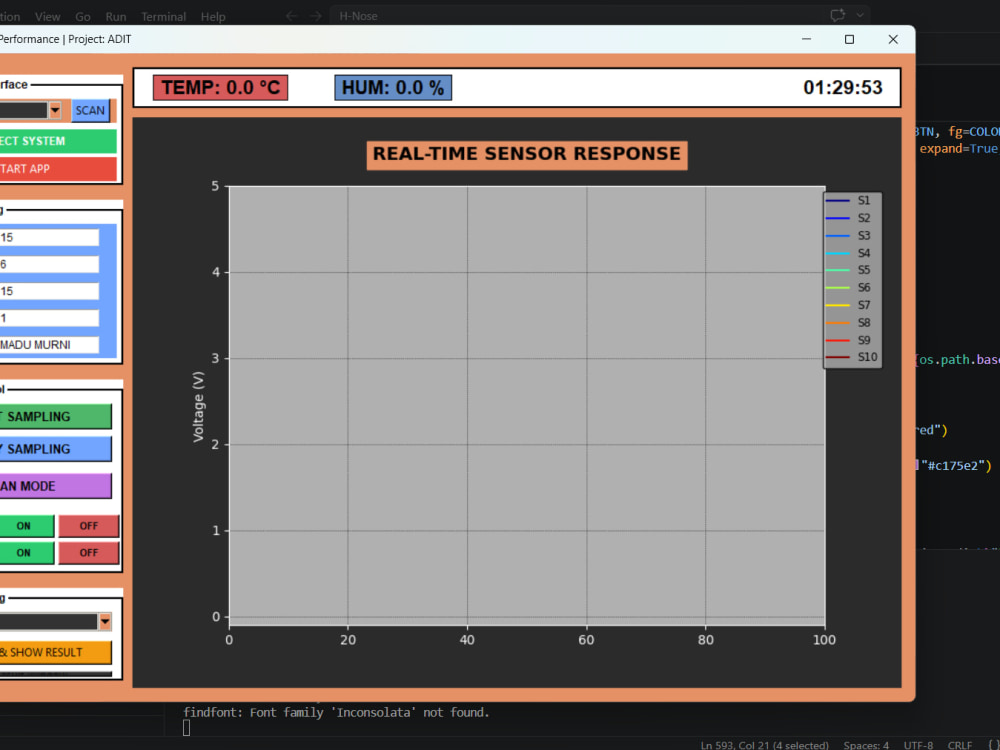Open the Run menu in VS Code

tap(115, 17)
